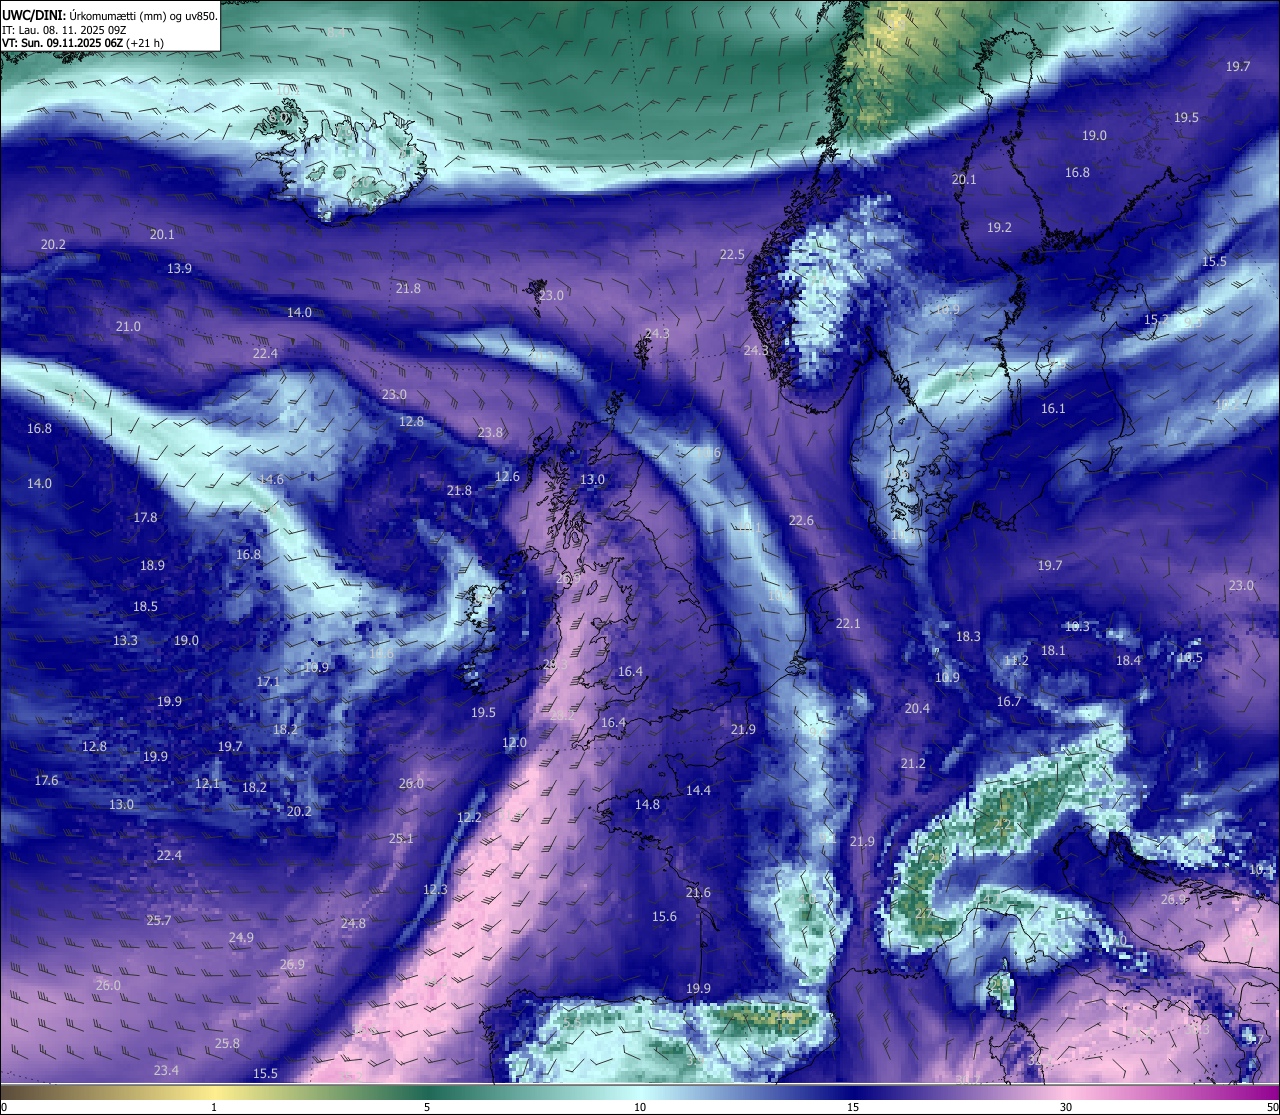Click the map value 21.2
Image resolution: width=1280 pixels, height=1115 pixels.
[912, 763]
